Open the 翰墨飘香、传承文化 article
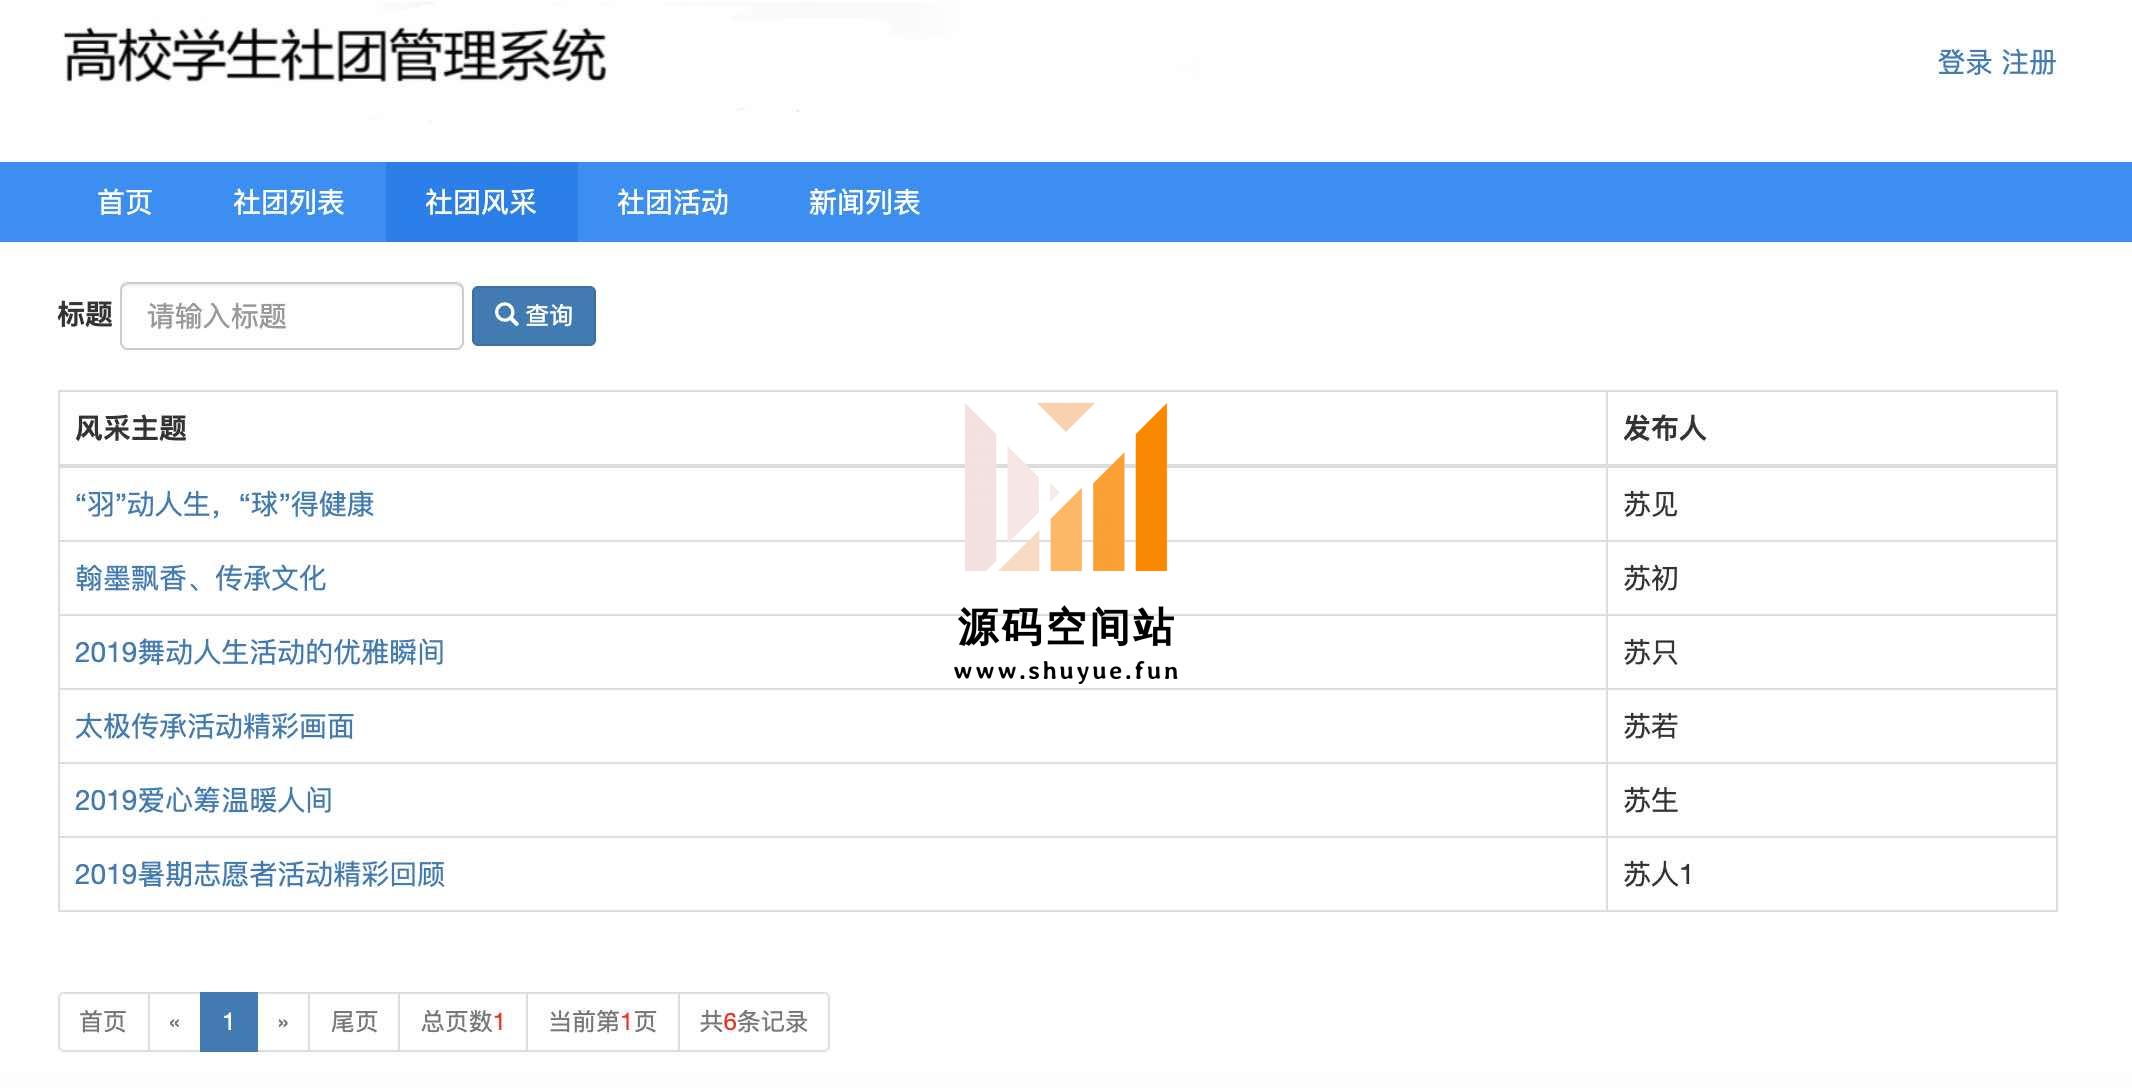 click(201, 578)
